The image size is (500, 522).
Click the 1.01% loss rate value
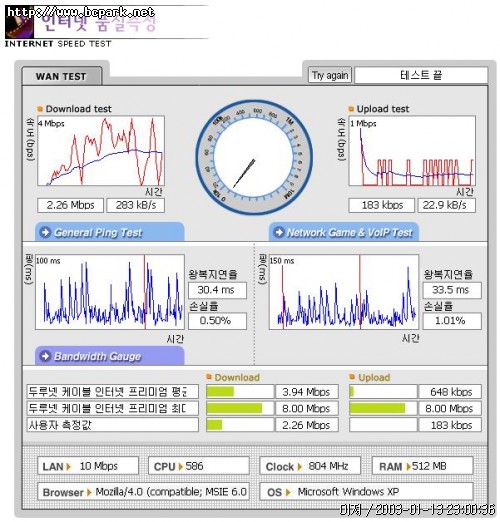point(452,321)
